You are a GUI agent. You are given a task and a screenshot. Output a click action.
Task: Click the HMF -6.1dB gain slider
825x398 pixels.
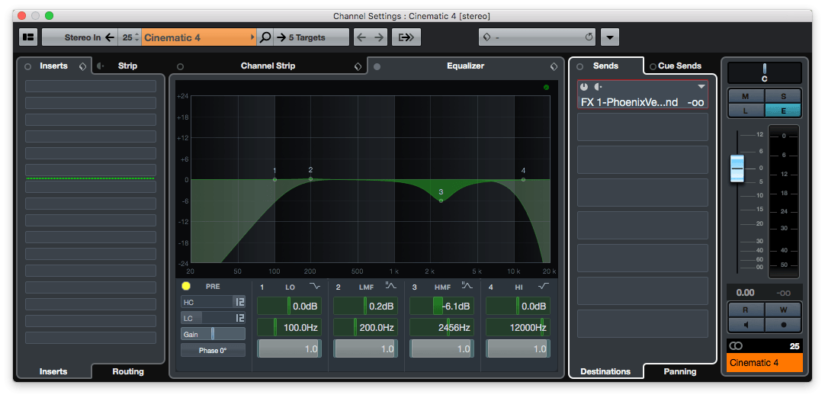[441, 306]
